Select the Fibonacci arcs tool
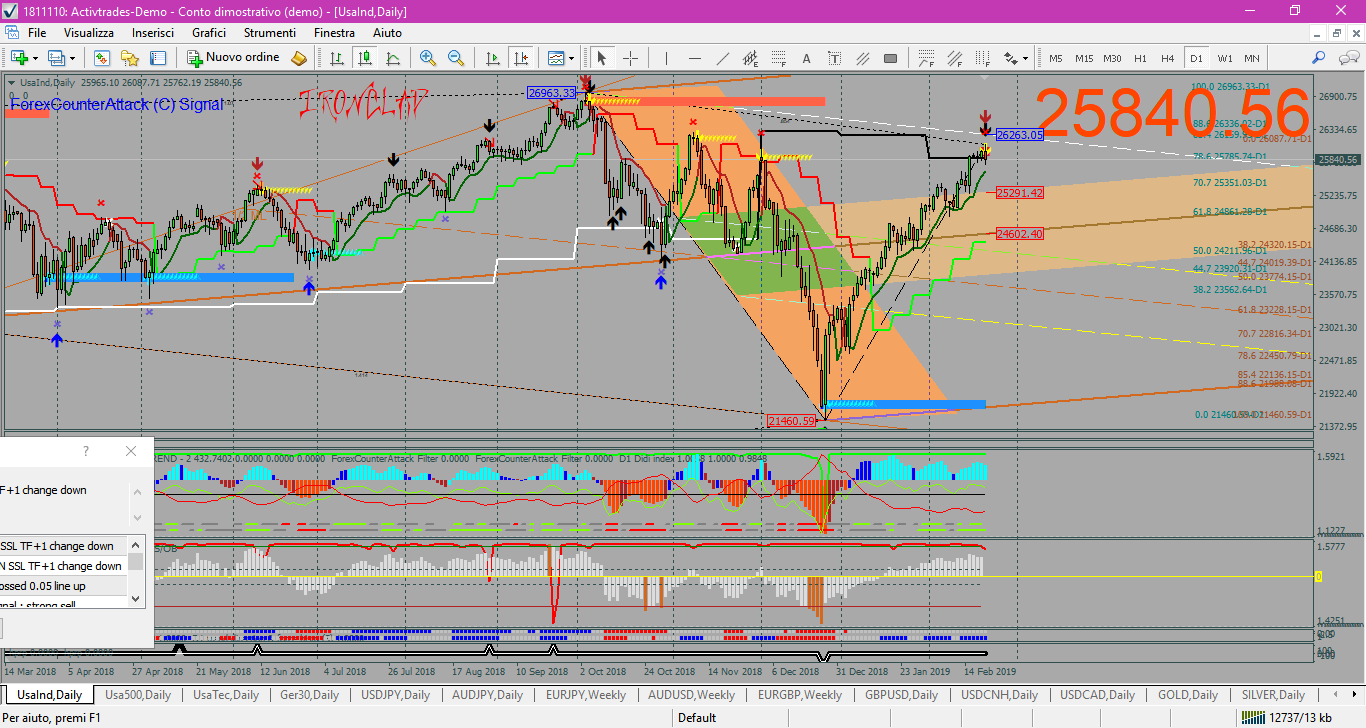 927,58
